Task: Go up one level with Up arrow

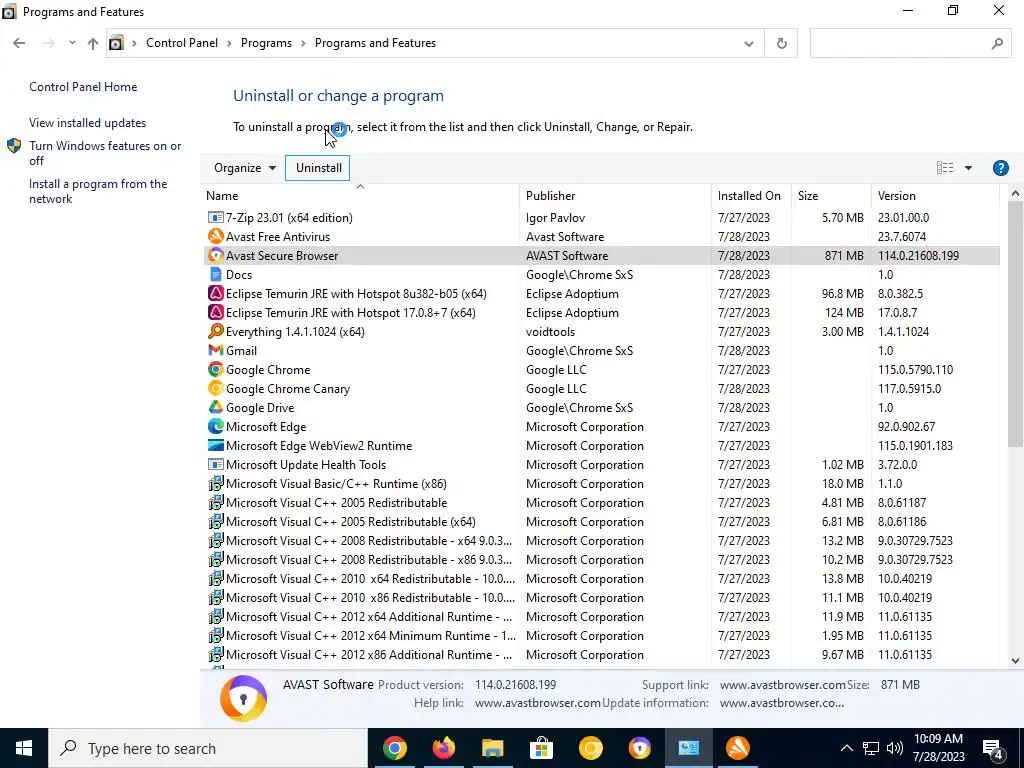Action: [x=93, y=43]
